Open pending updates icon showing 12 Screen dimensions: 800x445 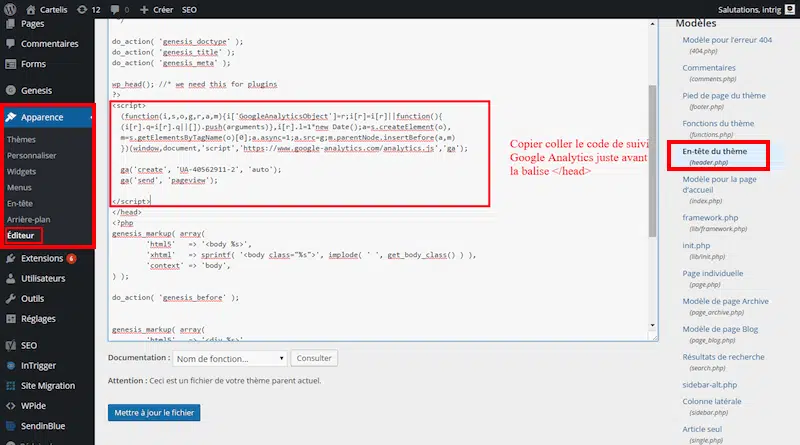coord(83,8)
